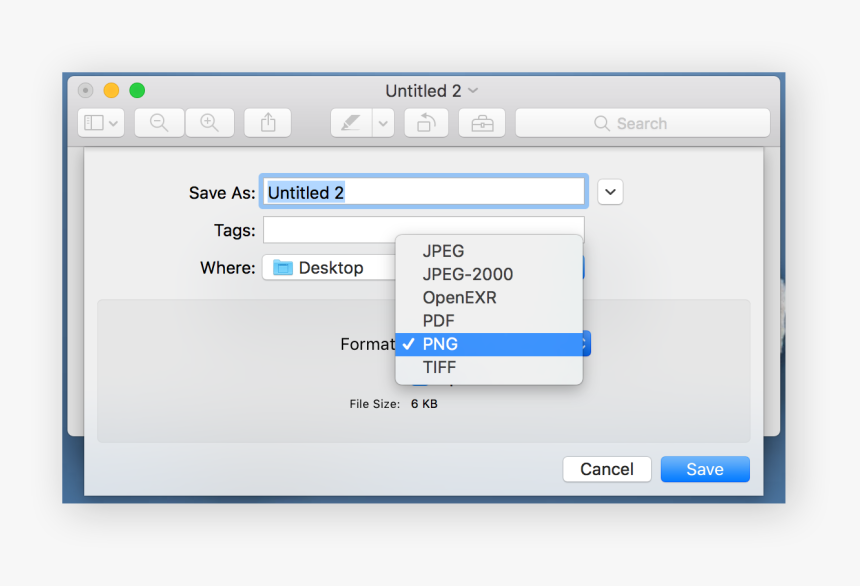This screenshot has width=860, height=586.
Task: Click the zoom out magnifier icon
Action: (x=159, y=123)
